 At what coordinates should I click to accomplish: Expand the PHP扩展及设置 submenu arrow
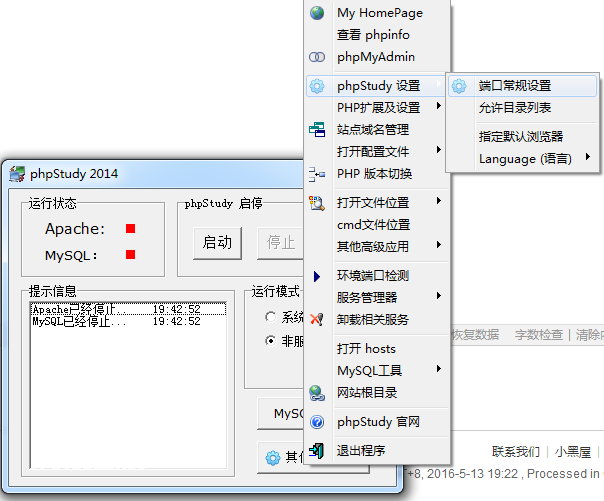pos(439,106)
